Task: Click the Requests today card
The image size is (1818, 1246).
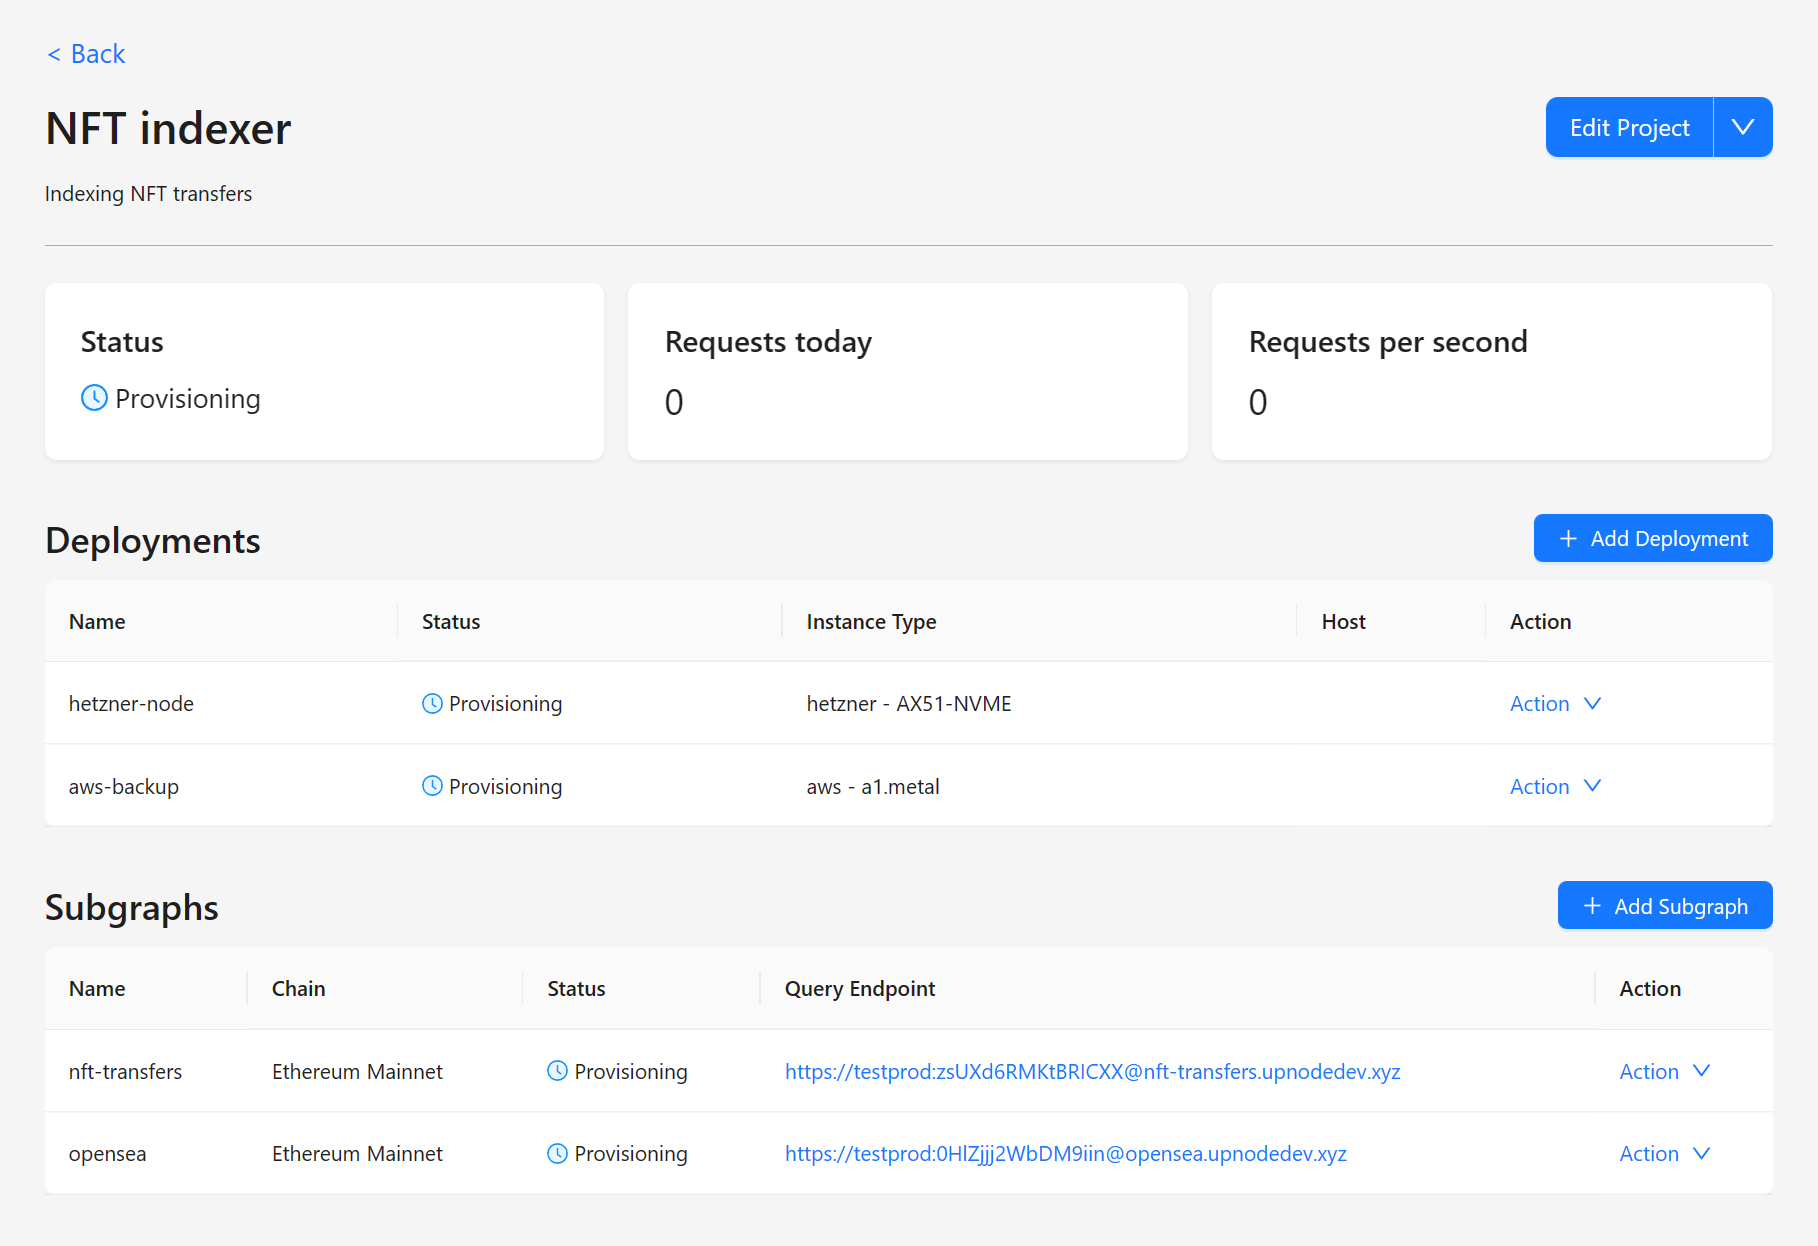Action: [907, 372]
